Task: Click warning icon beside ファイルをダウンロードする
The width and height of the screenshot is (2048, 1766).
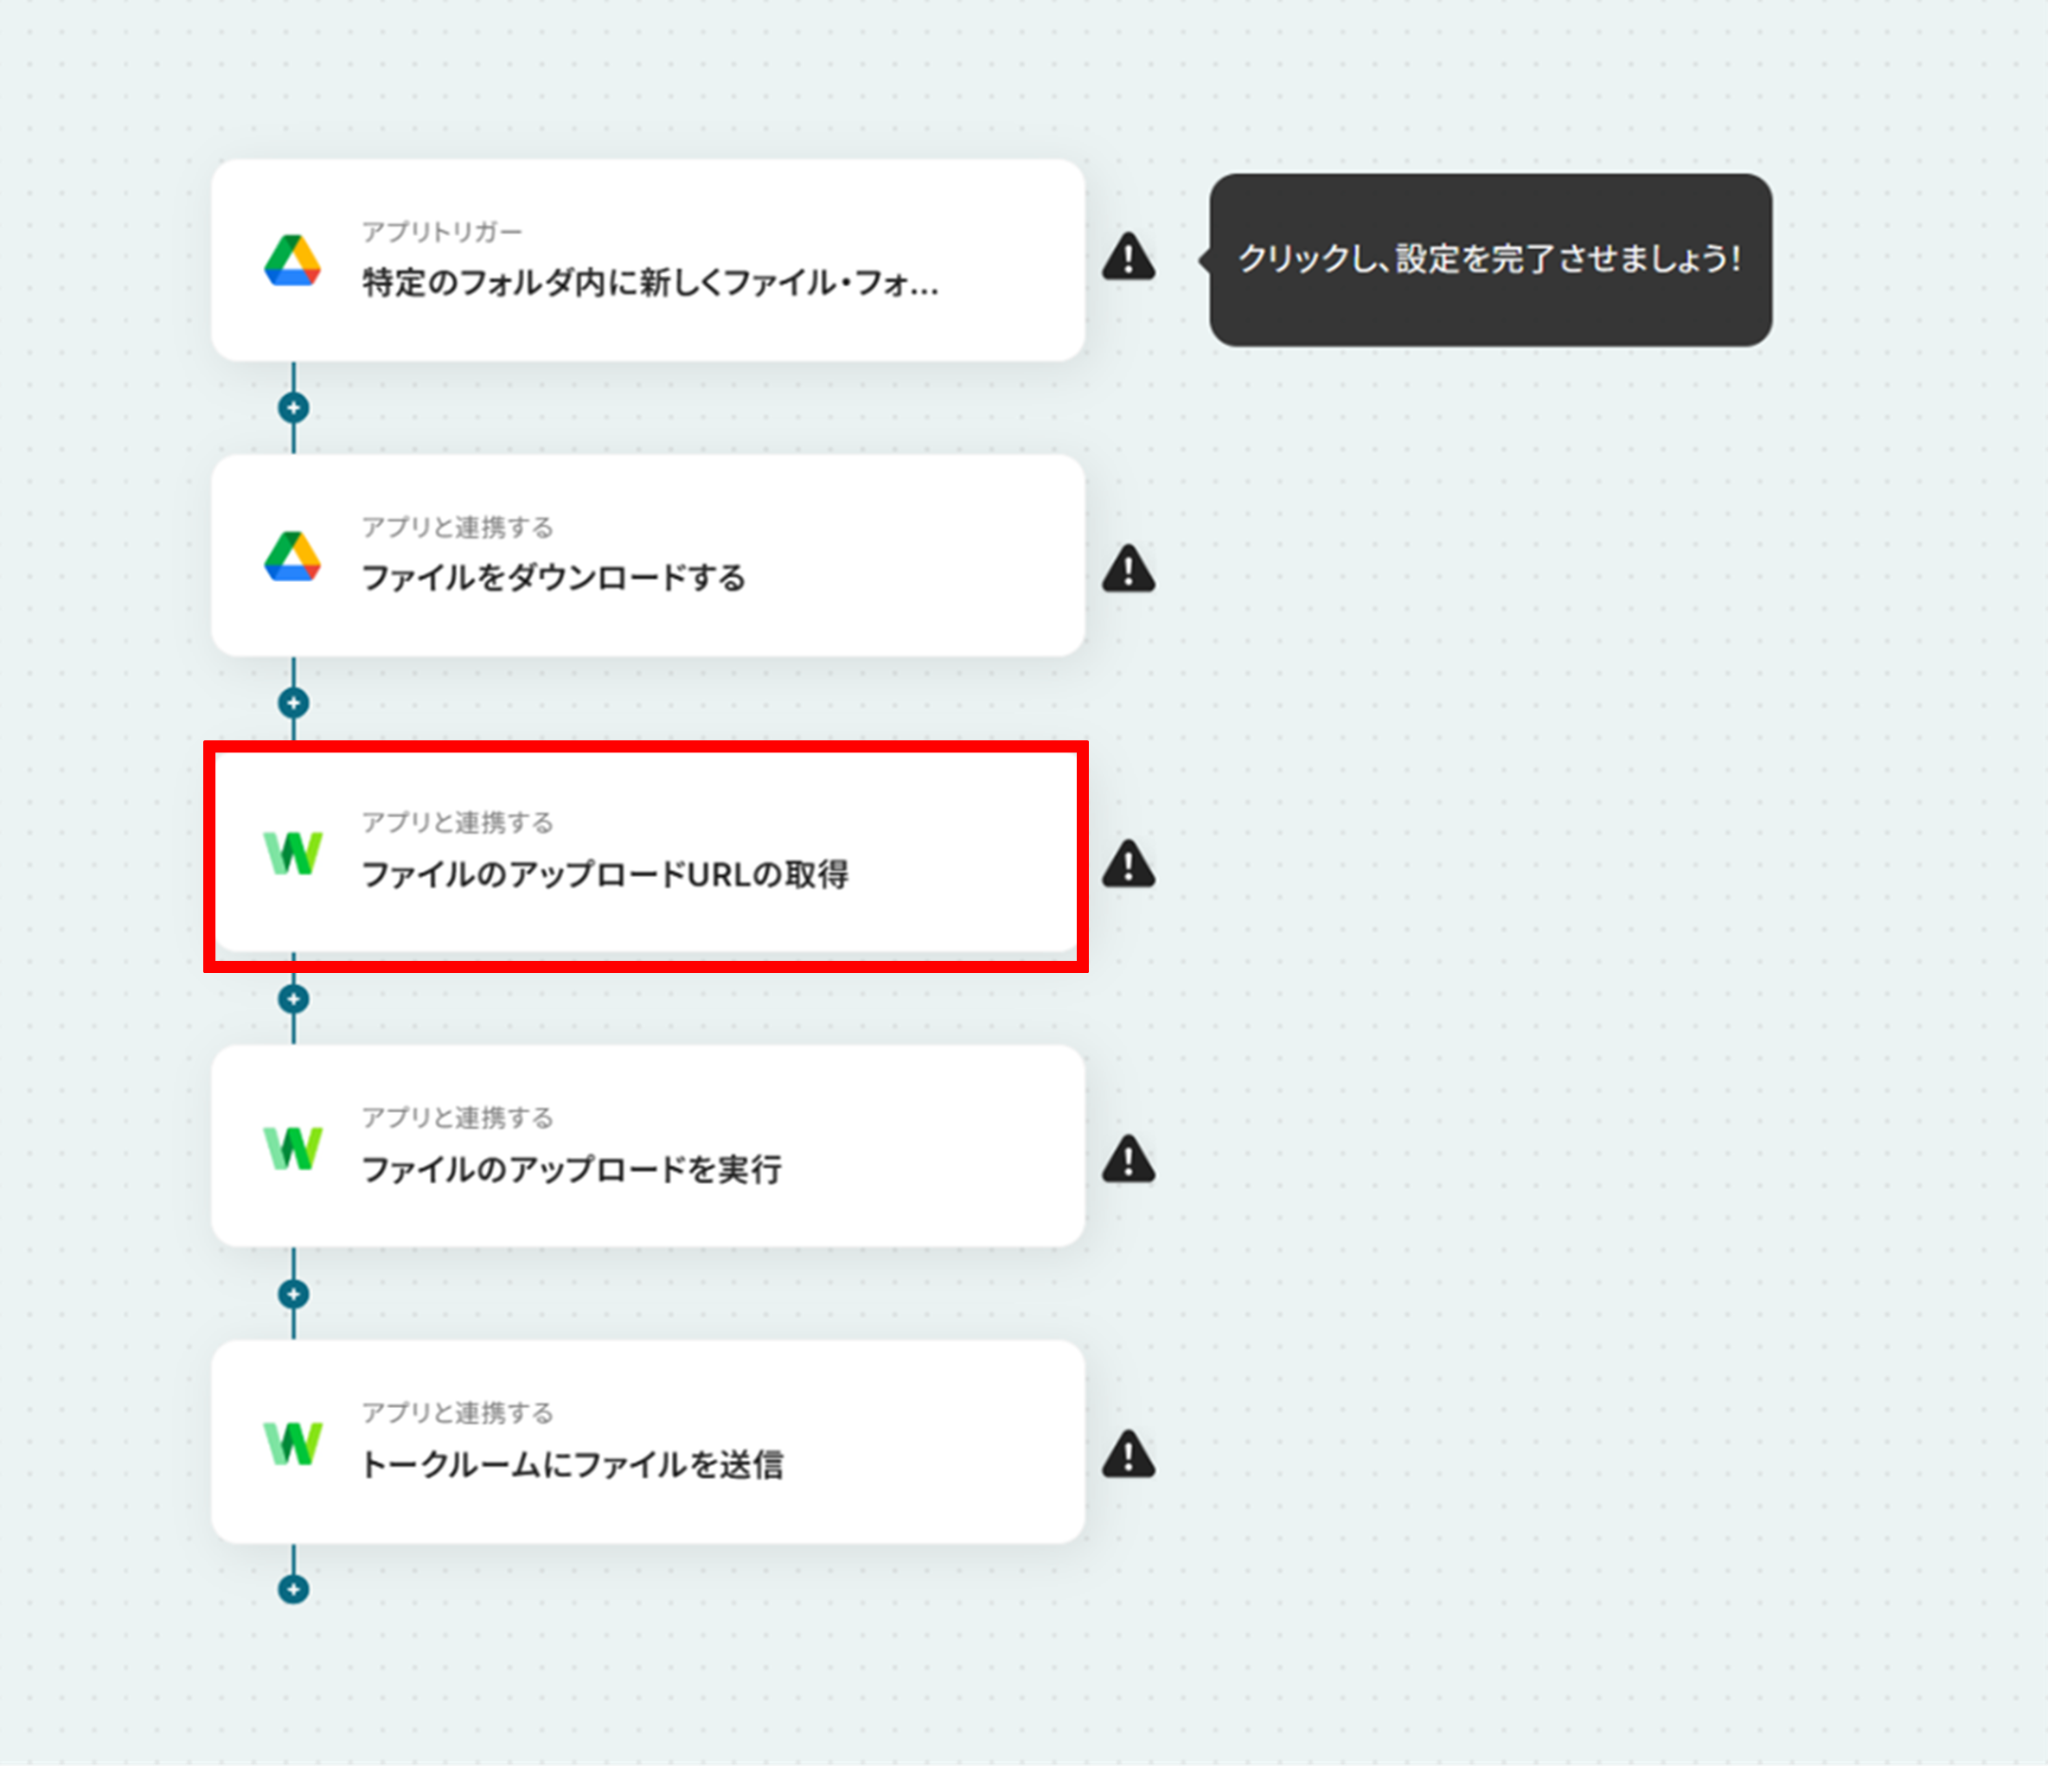Action: (x=1129, y=568)
